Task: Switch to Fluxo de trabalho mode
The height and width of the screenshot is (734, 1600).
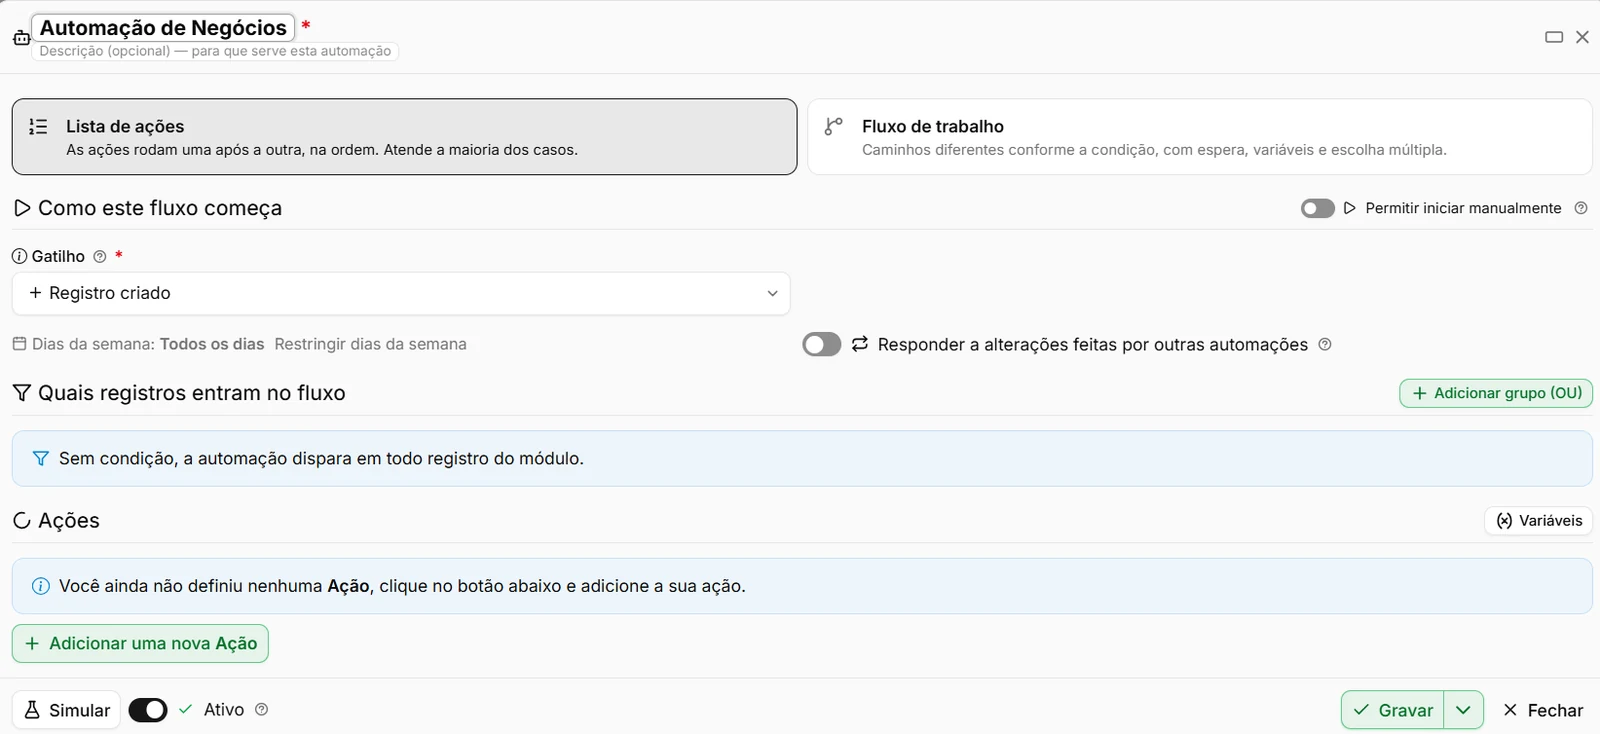Action: pos(1200,137)
